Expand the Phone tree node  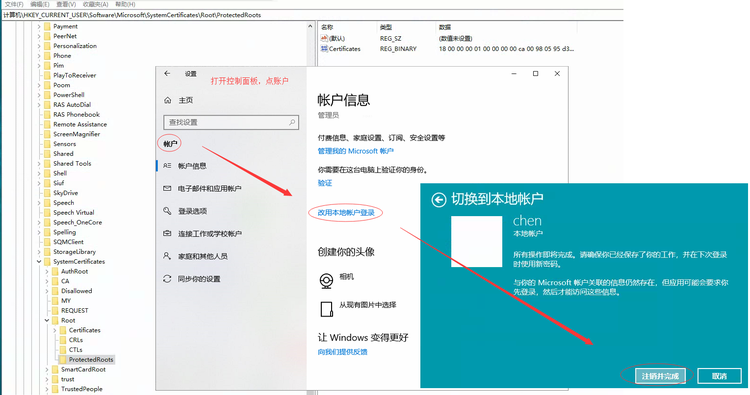pyautogui.click(x=39, y=55)
